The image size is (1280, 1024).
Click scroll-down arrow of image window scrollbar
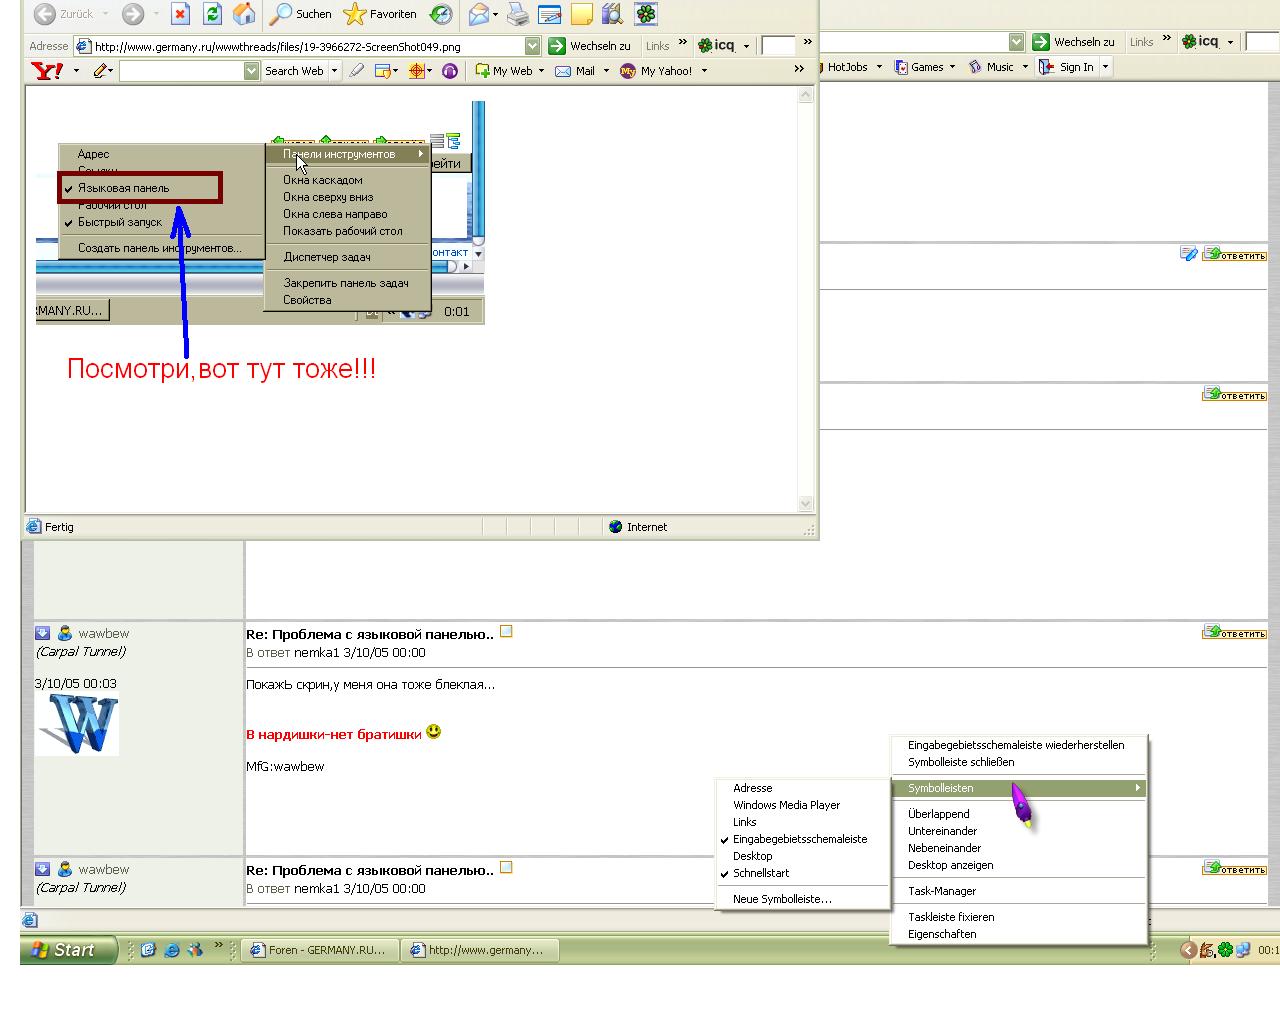806,504
